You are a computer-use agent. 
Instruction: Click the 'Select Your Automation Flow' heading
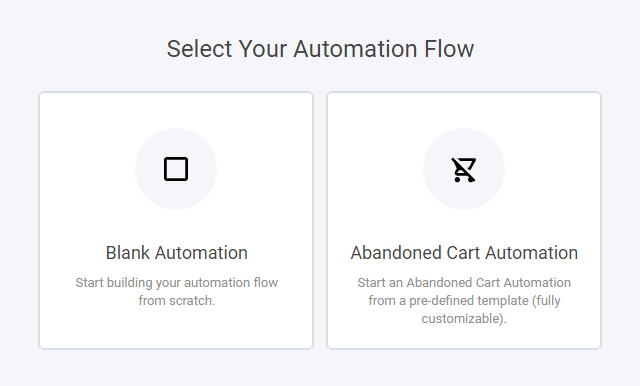(320, 49)
